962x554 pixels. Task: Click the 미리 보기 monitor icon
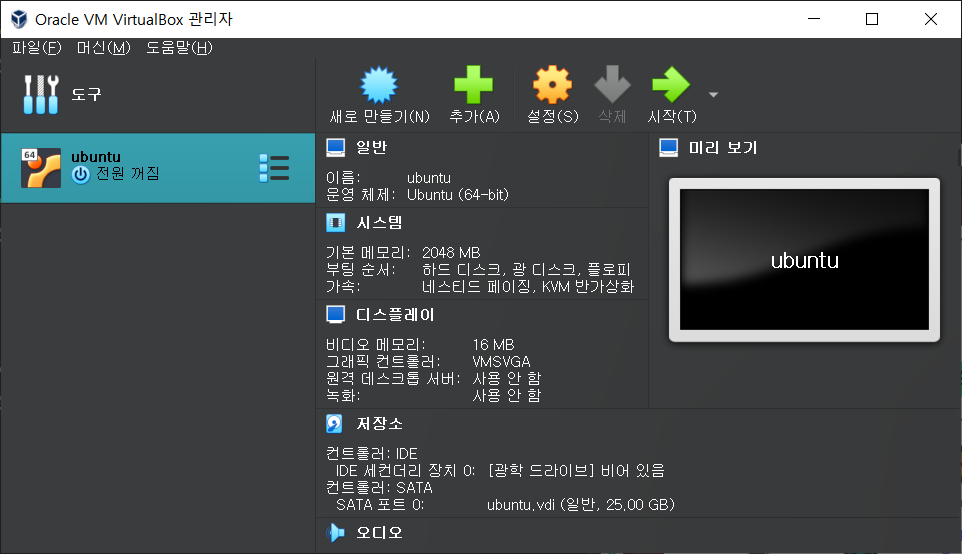tap(669, 148)
